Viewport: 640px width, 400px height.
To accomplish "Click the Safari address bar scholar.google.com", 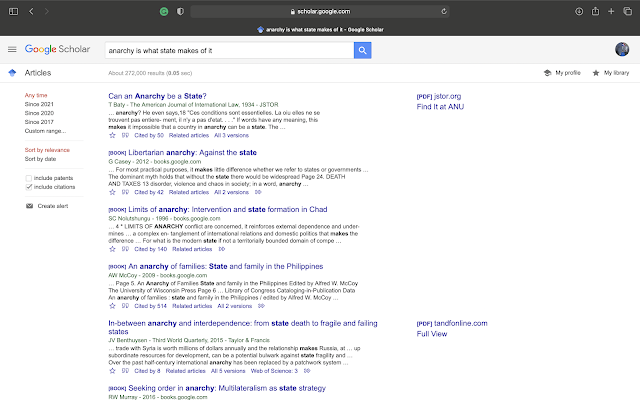I will pos(320,11).
